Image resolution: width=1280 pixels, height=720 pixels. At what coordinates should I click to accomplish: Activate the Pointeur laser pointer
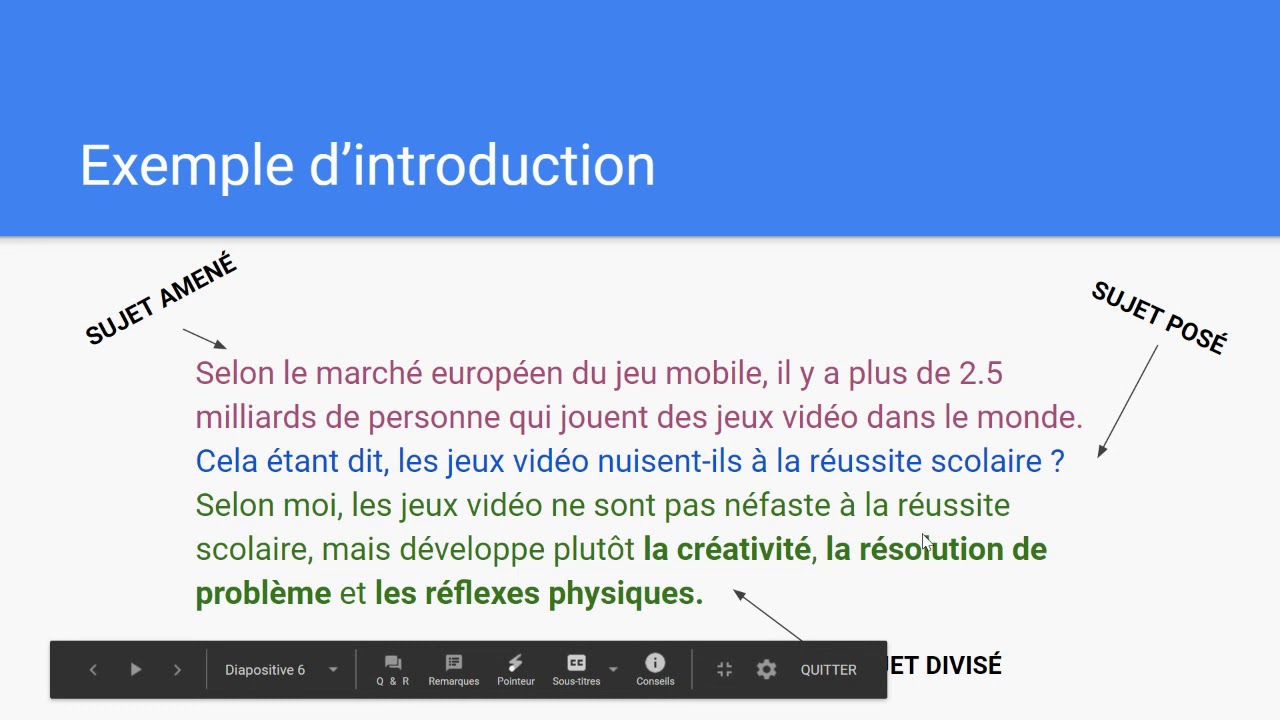pos(516,670)
